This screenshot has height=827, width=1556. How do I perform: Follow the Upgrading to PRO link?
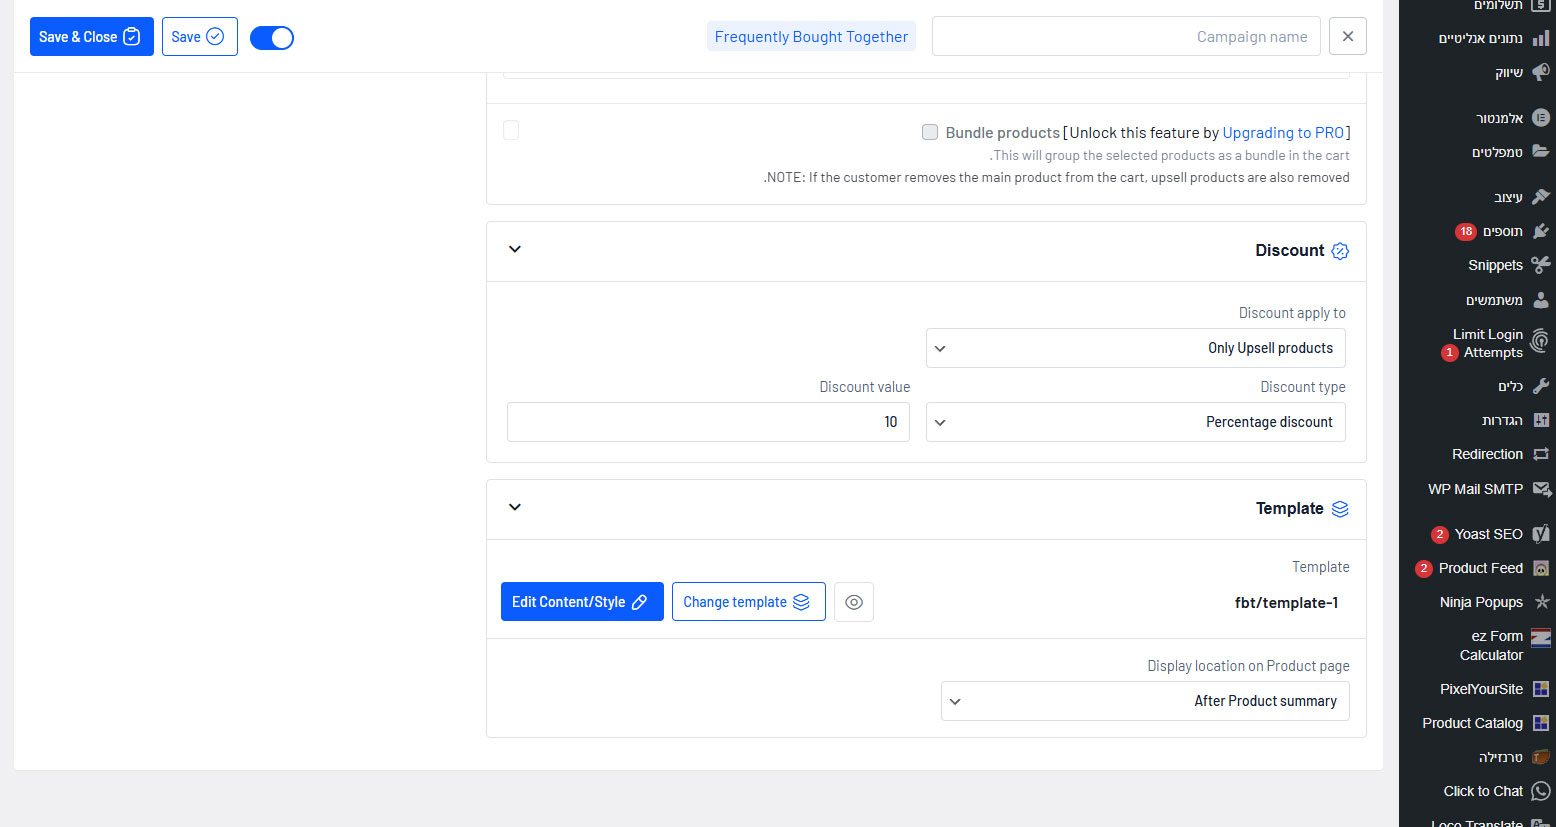point(1283,133)
